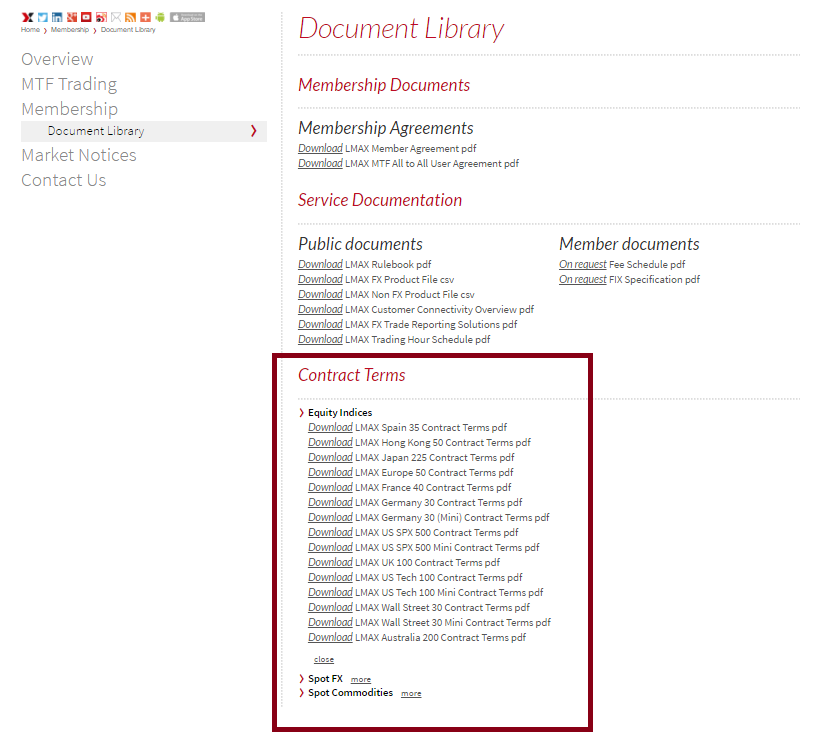This screenshot has width=820, height=738.
Task: Open the RSS feed icon
Action: tap(131, 17)
